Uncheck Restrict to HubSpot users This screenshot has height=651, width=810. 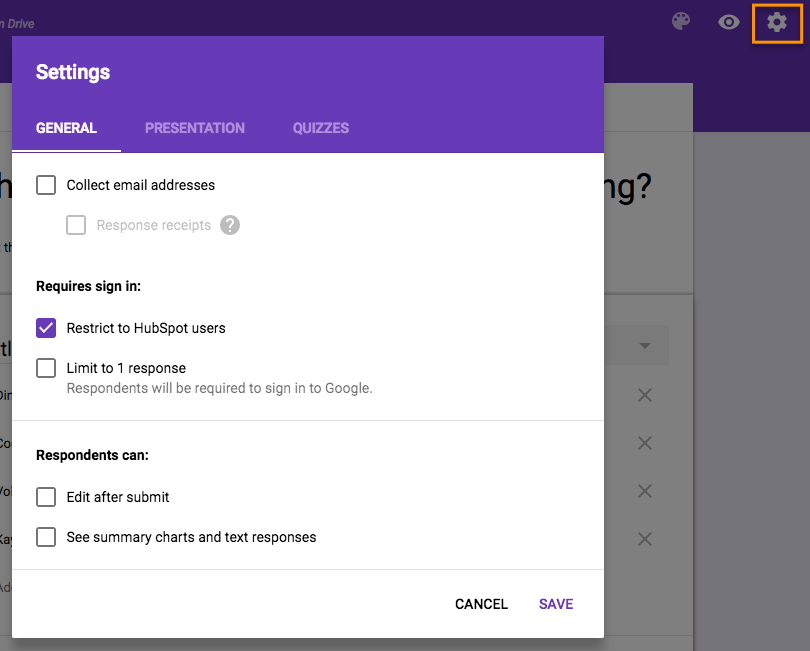click(x=46, y=328)
